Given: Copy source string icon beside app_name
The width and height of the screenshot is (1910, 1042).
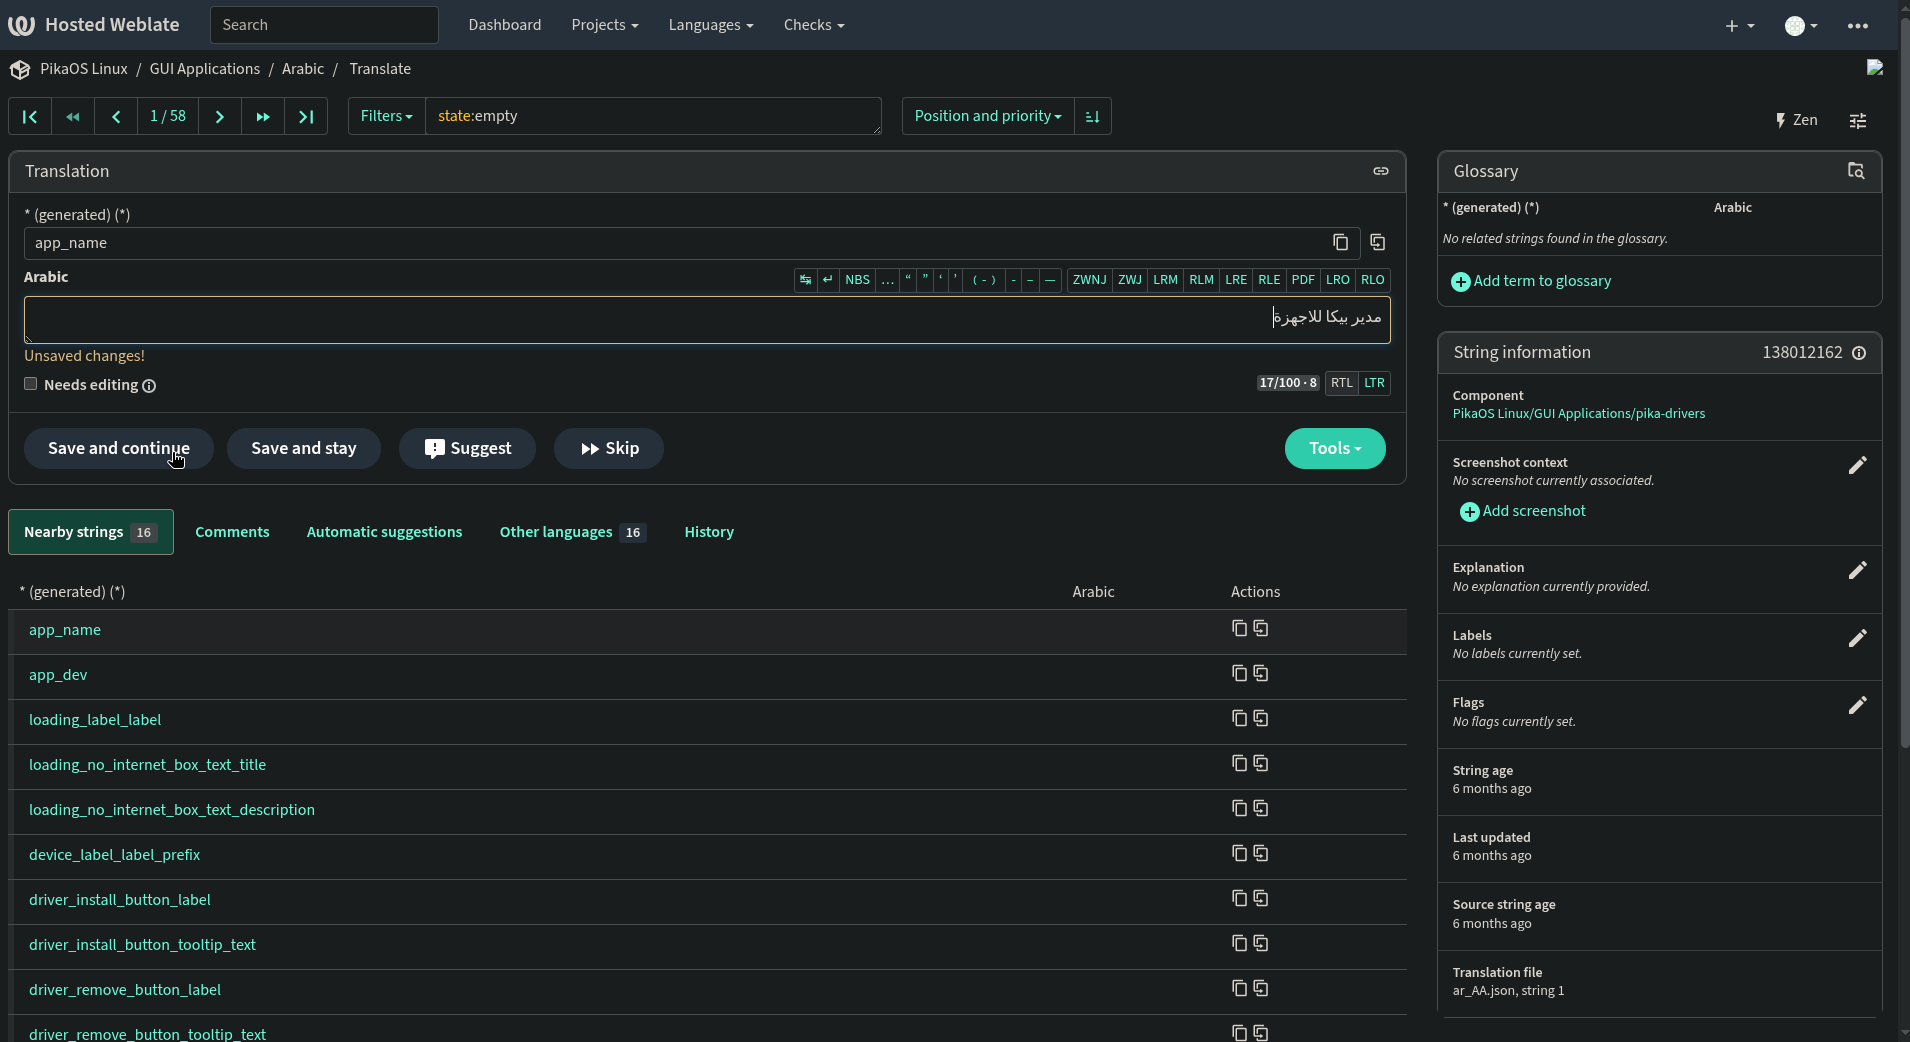Looking at the screenshot, I should [x=1341, y=242].
